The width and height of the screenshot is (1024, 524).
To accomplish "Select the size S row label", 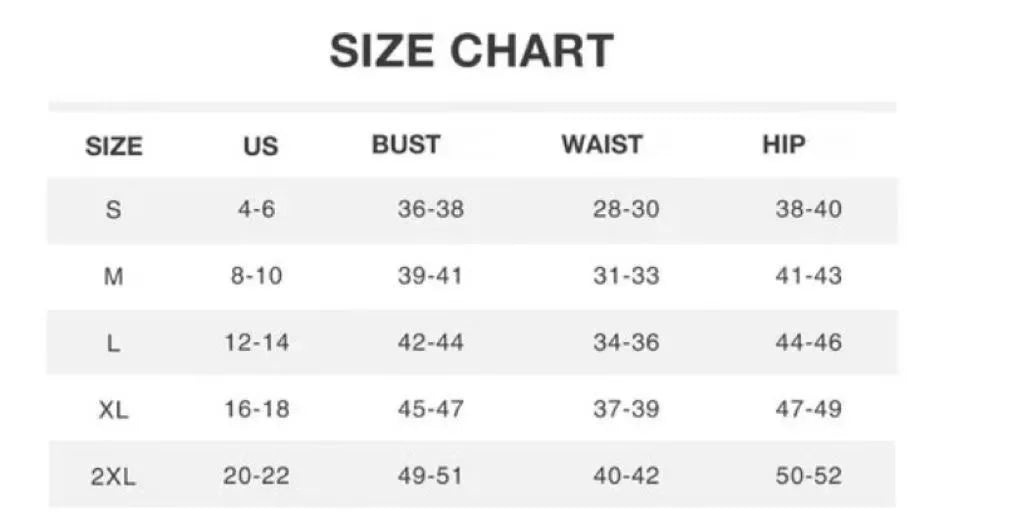I will [x=114, y=210].
